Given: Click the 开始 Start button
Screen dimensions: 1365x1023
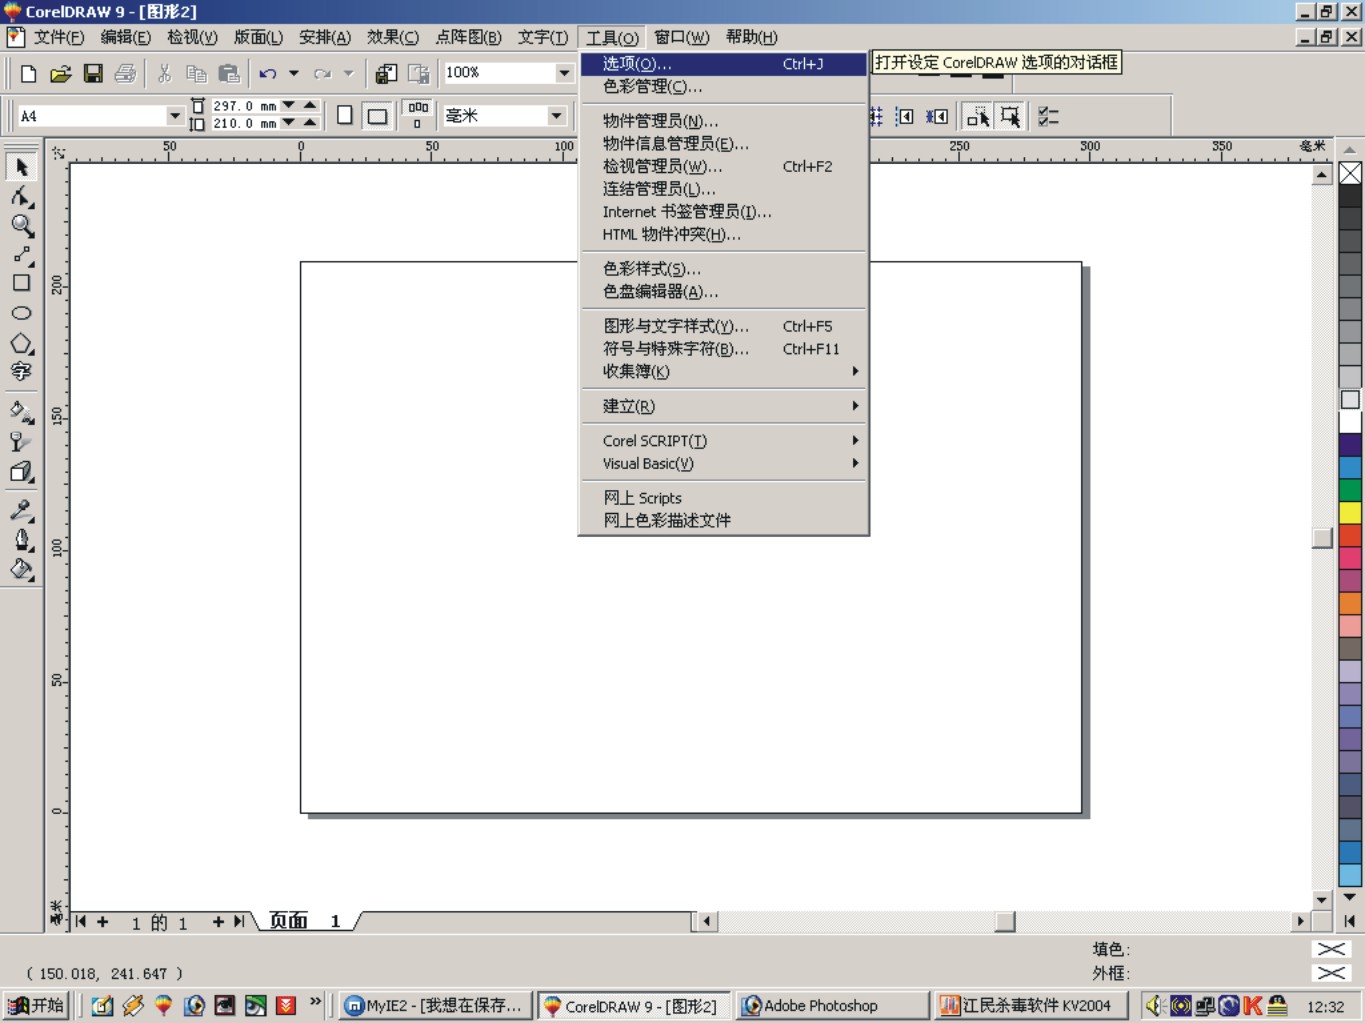Looking at the screenshot, I should point(36,1005).
